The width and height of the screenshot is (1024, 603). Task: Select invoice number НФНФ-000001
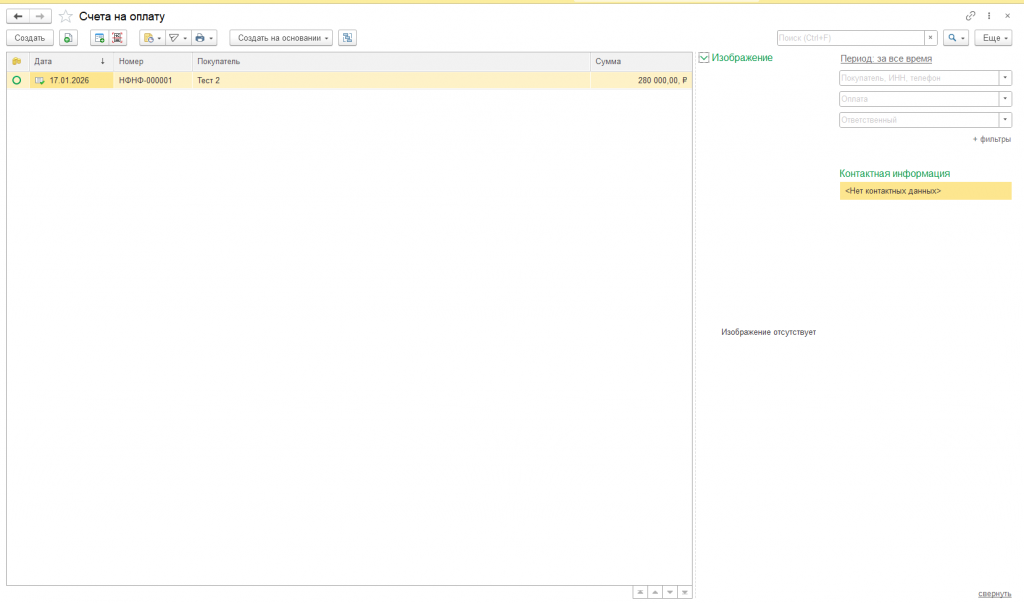tap(152, 80)
